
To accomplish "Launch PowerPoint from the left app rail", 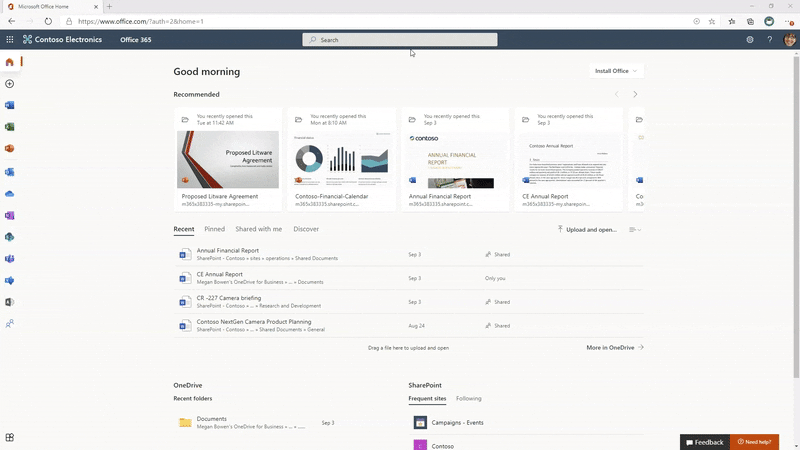I will point(10,148).
